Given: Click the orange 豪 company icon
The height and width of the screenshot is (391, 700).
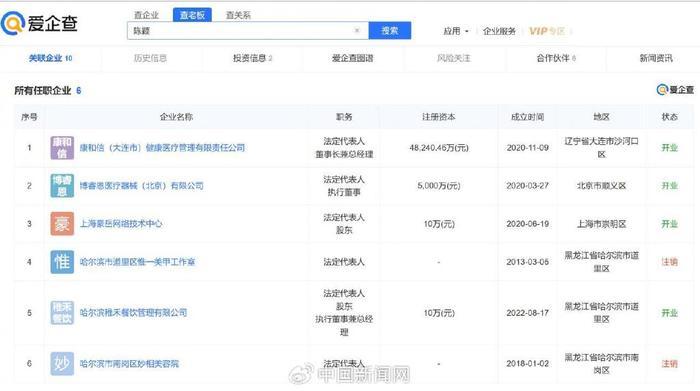Looking at the screenshot, I should [x=62, y=224].
